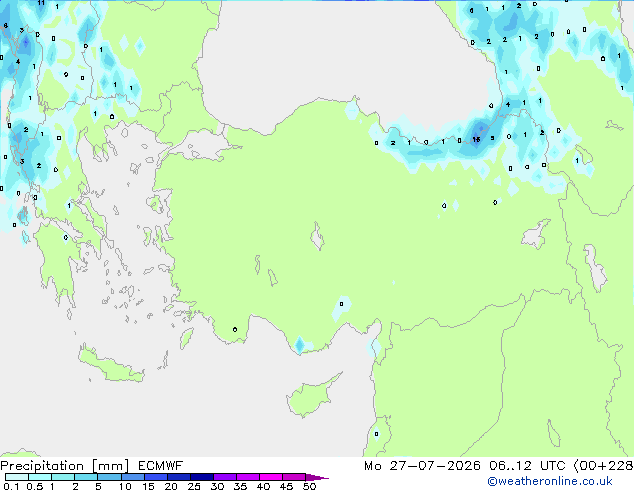Screen dimensions: 634x490
Task: Pick the 5–10 mm legend swatch
Action: (109, 477)
